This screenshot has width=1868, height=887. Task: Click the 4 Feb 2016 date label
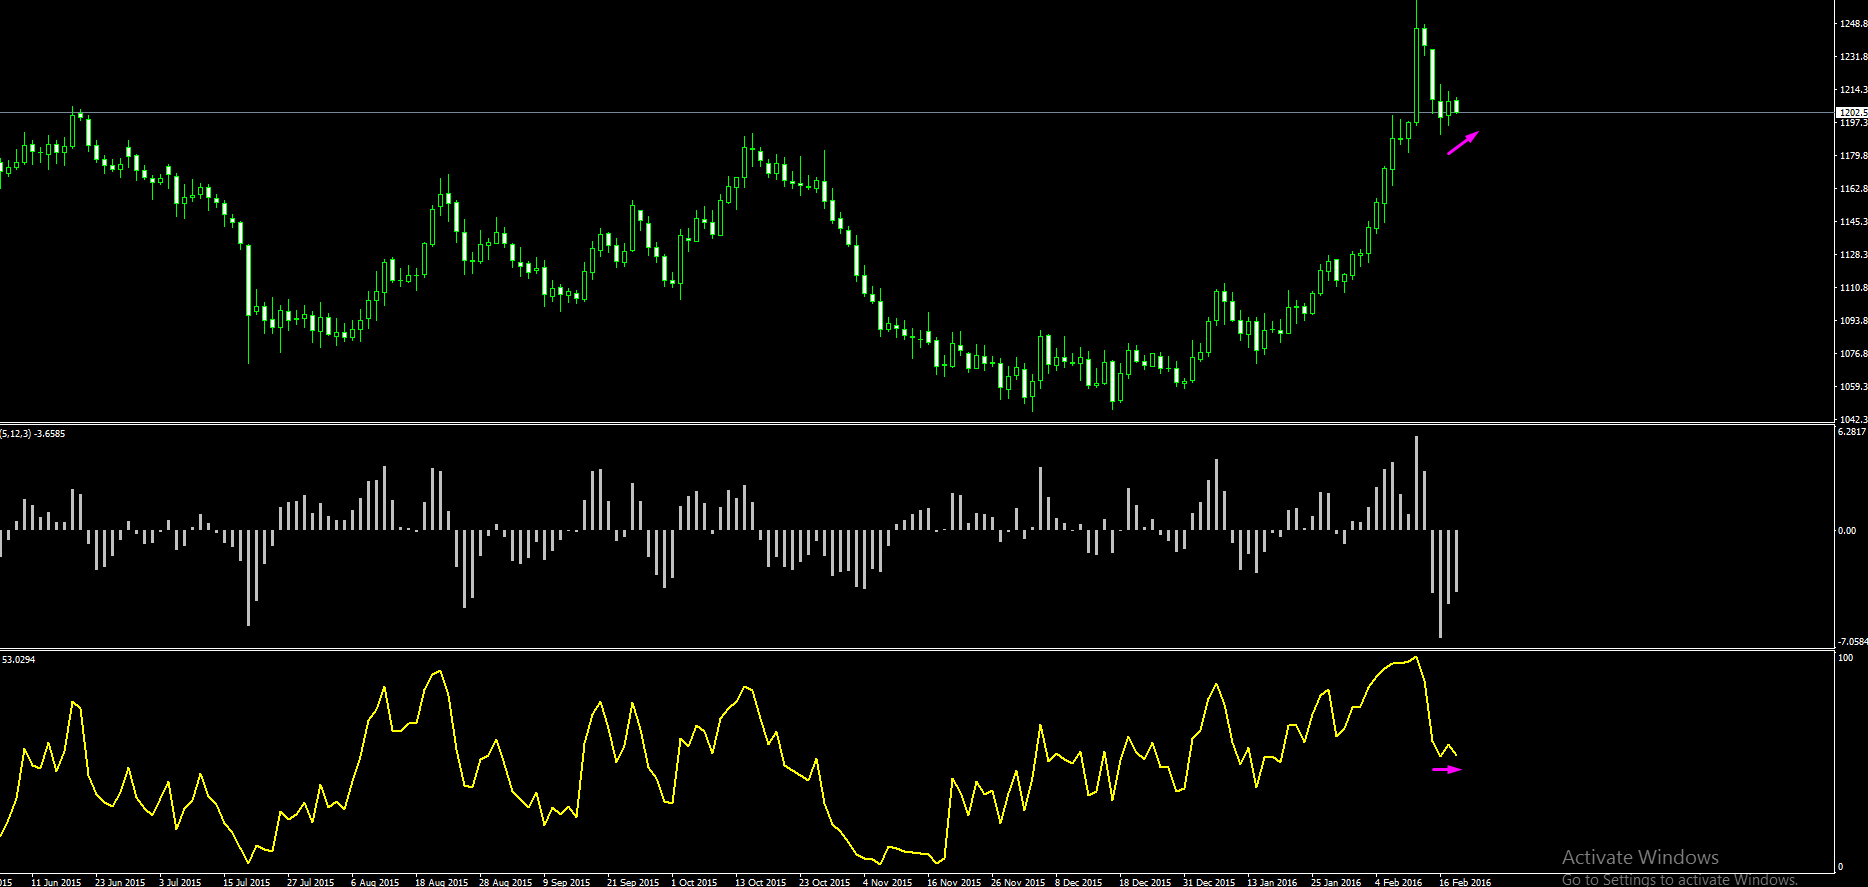point(1399,882)
